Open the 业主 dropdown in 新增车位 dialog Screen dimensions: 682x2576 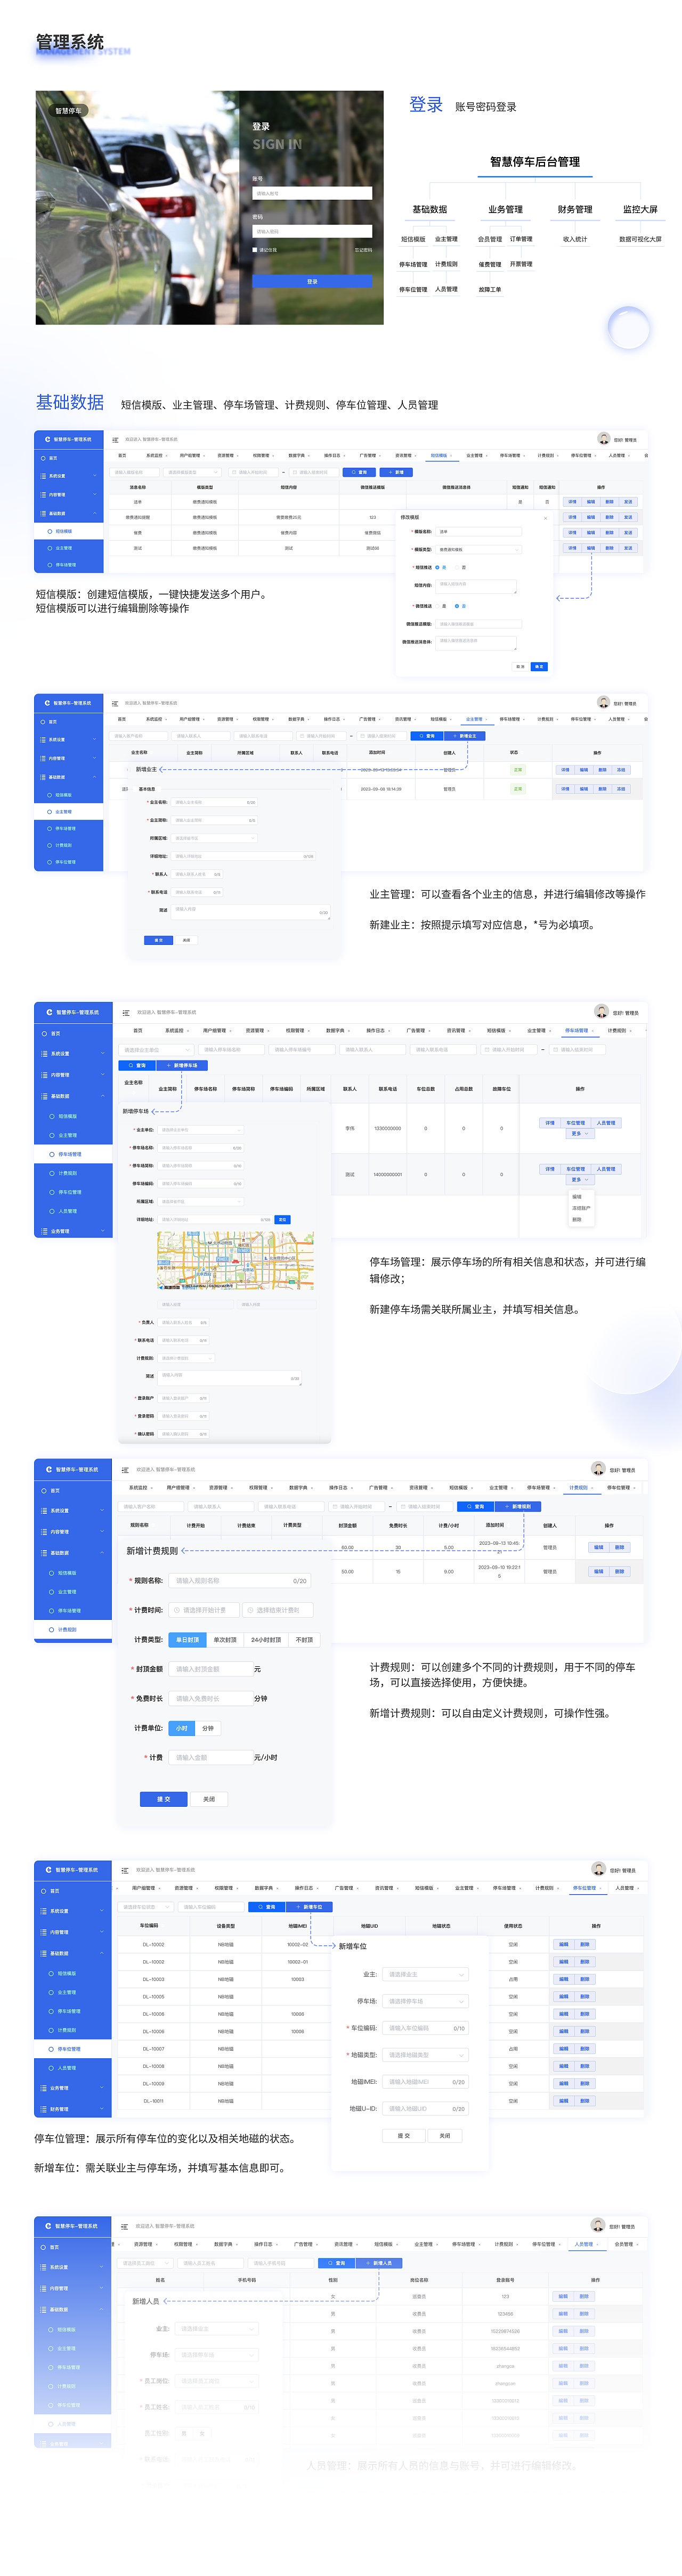425,1975
